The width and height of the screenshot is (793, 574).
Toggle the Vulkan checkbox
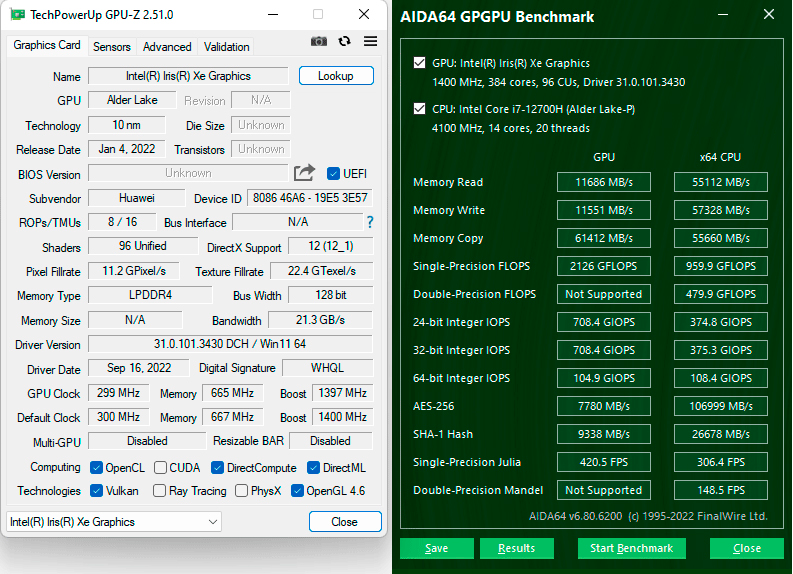point(97,491)
